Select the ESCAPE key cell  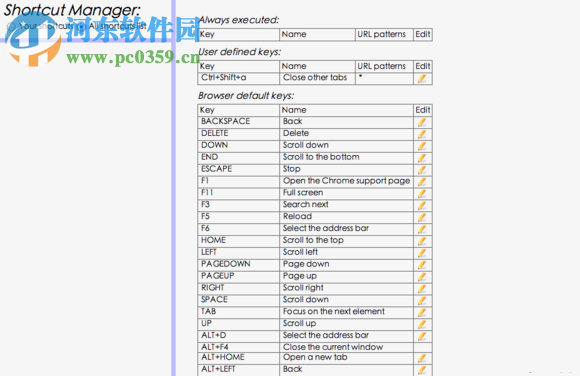click(239, 169)
